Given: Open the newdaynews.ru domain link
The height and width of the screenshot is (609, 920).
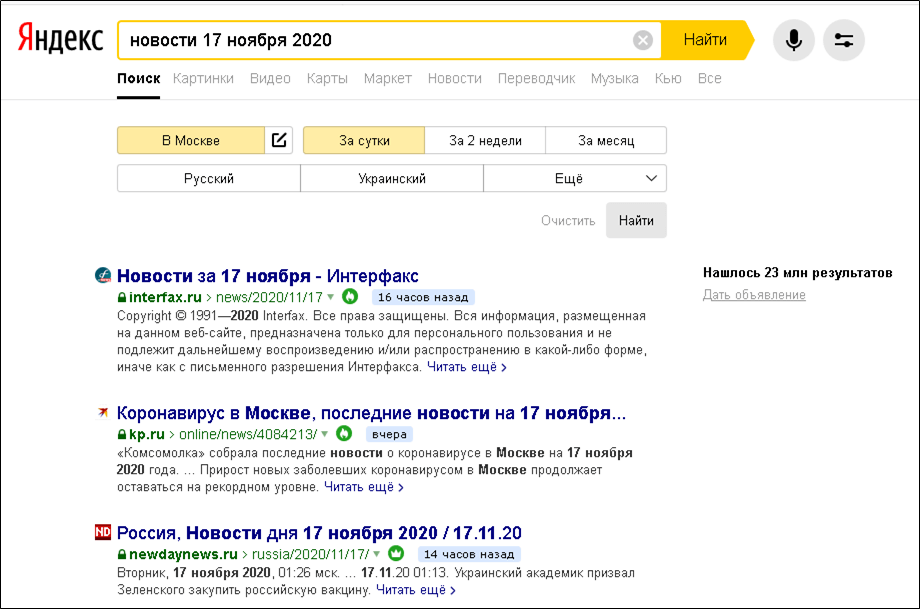Looking at the screenshot, I should point(183,554).
